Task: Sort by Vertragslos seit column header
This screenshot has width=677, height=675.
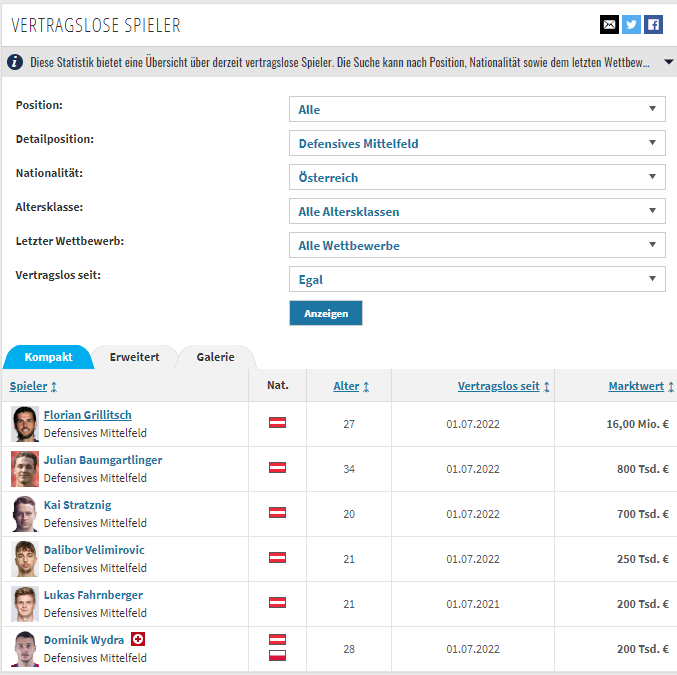Action: pyautogui.click(x=498, y=386)
